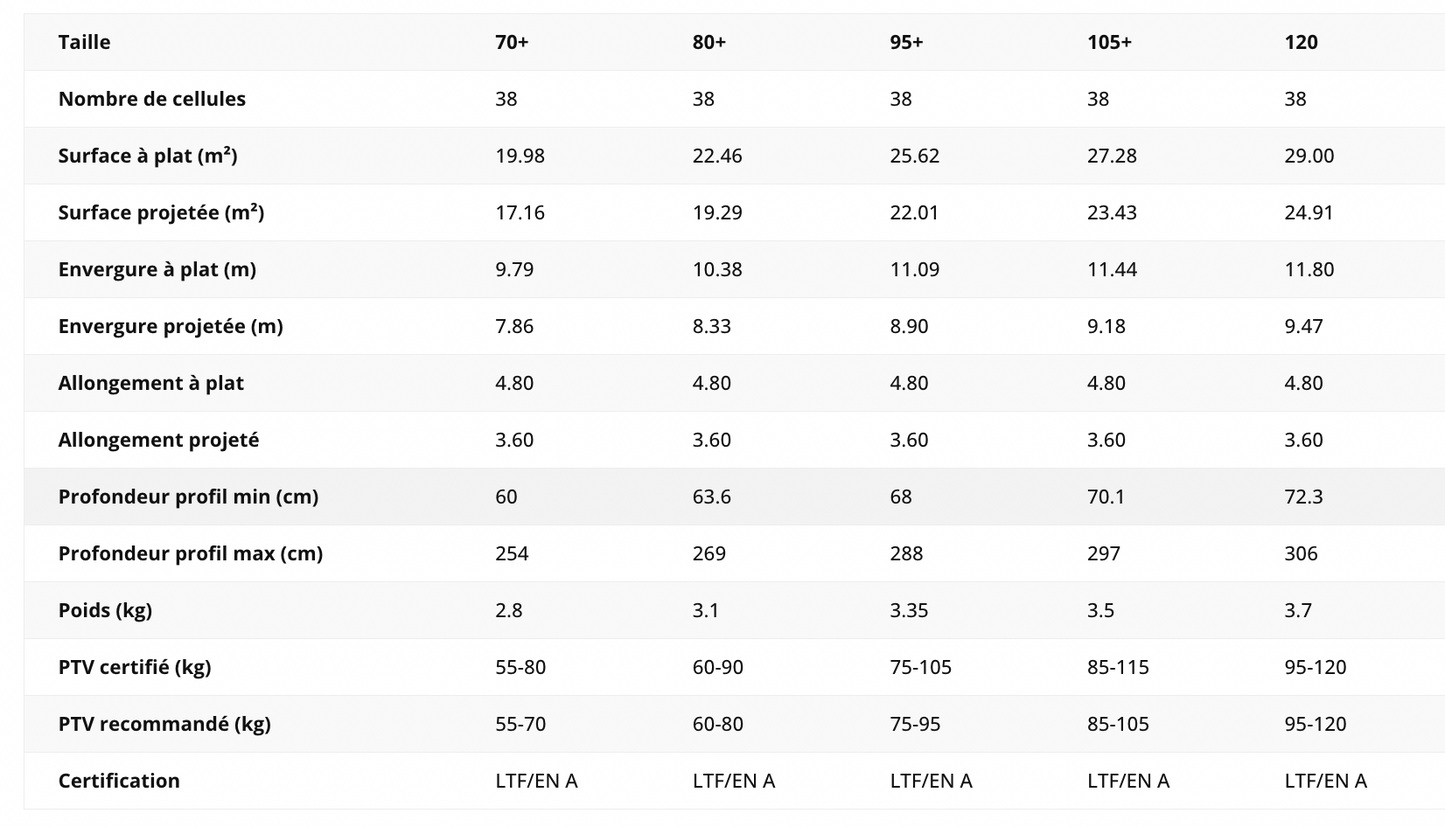
Task: Click the 'Allongement à plat' row label
Action: [x=151, y=383]
